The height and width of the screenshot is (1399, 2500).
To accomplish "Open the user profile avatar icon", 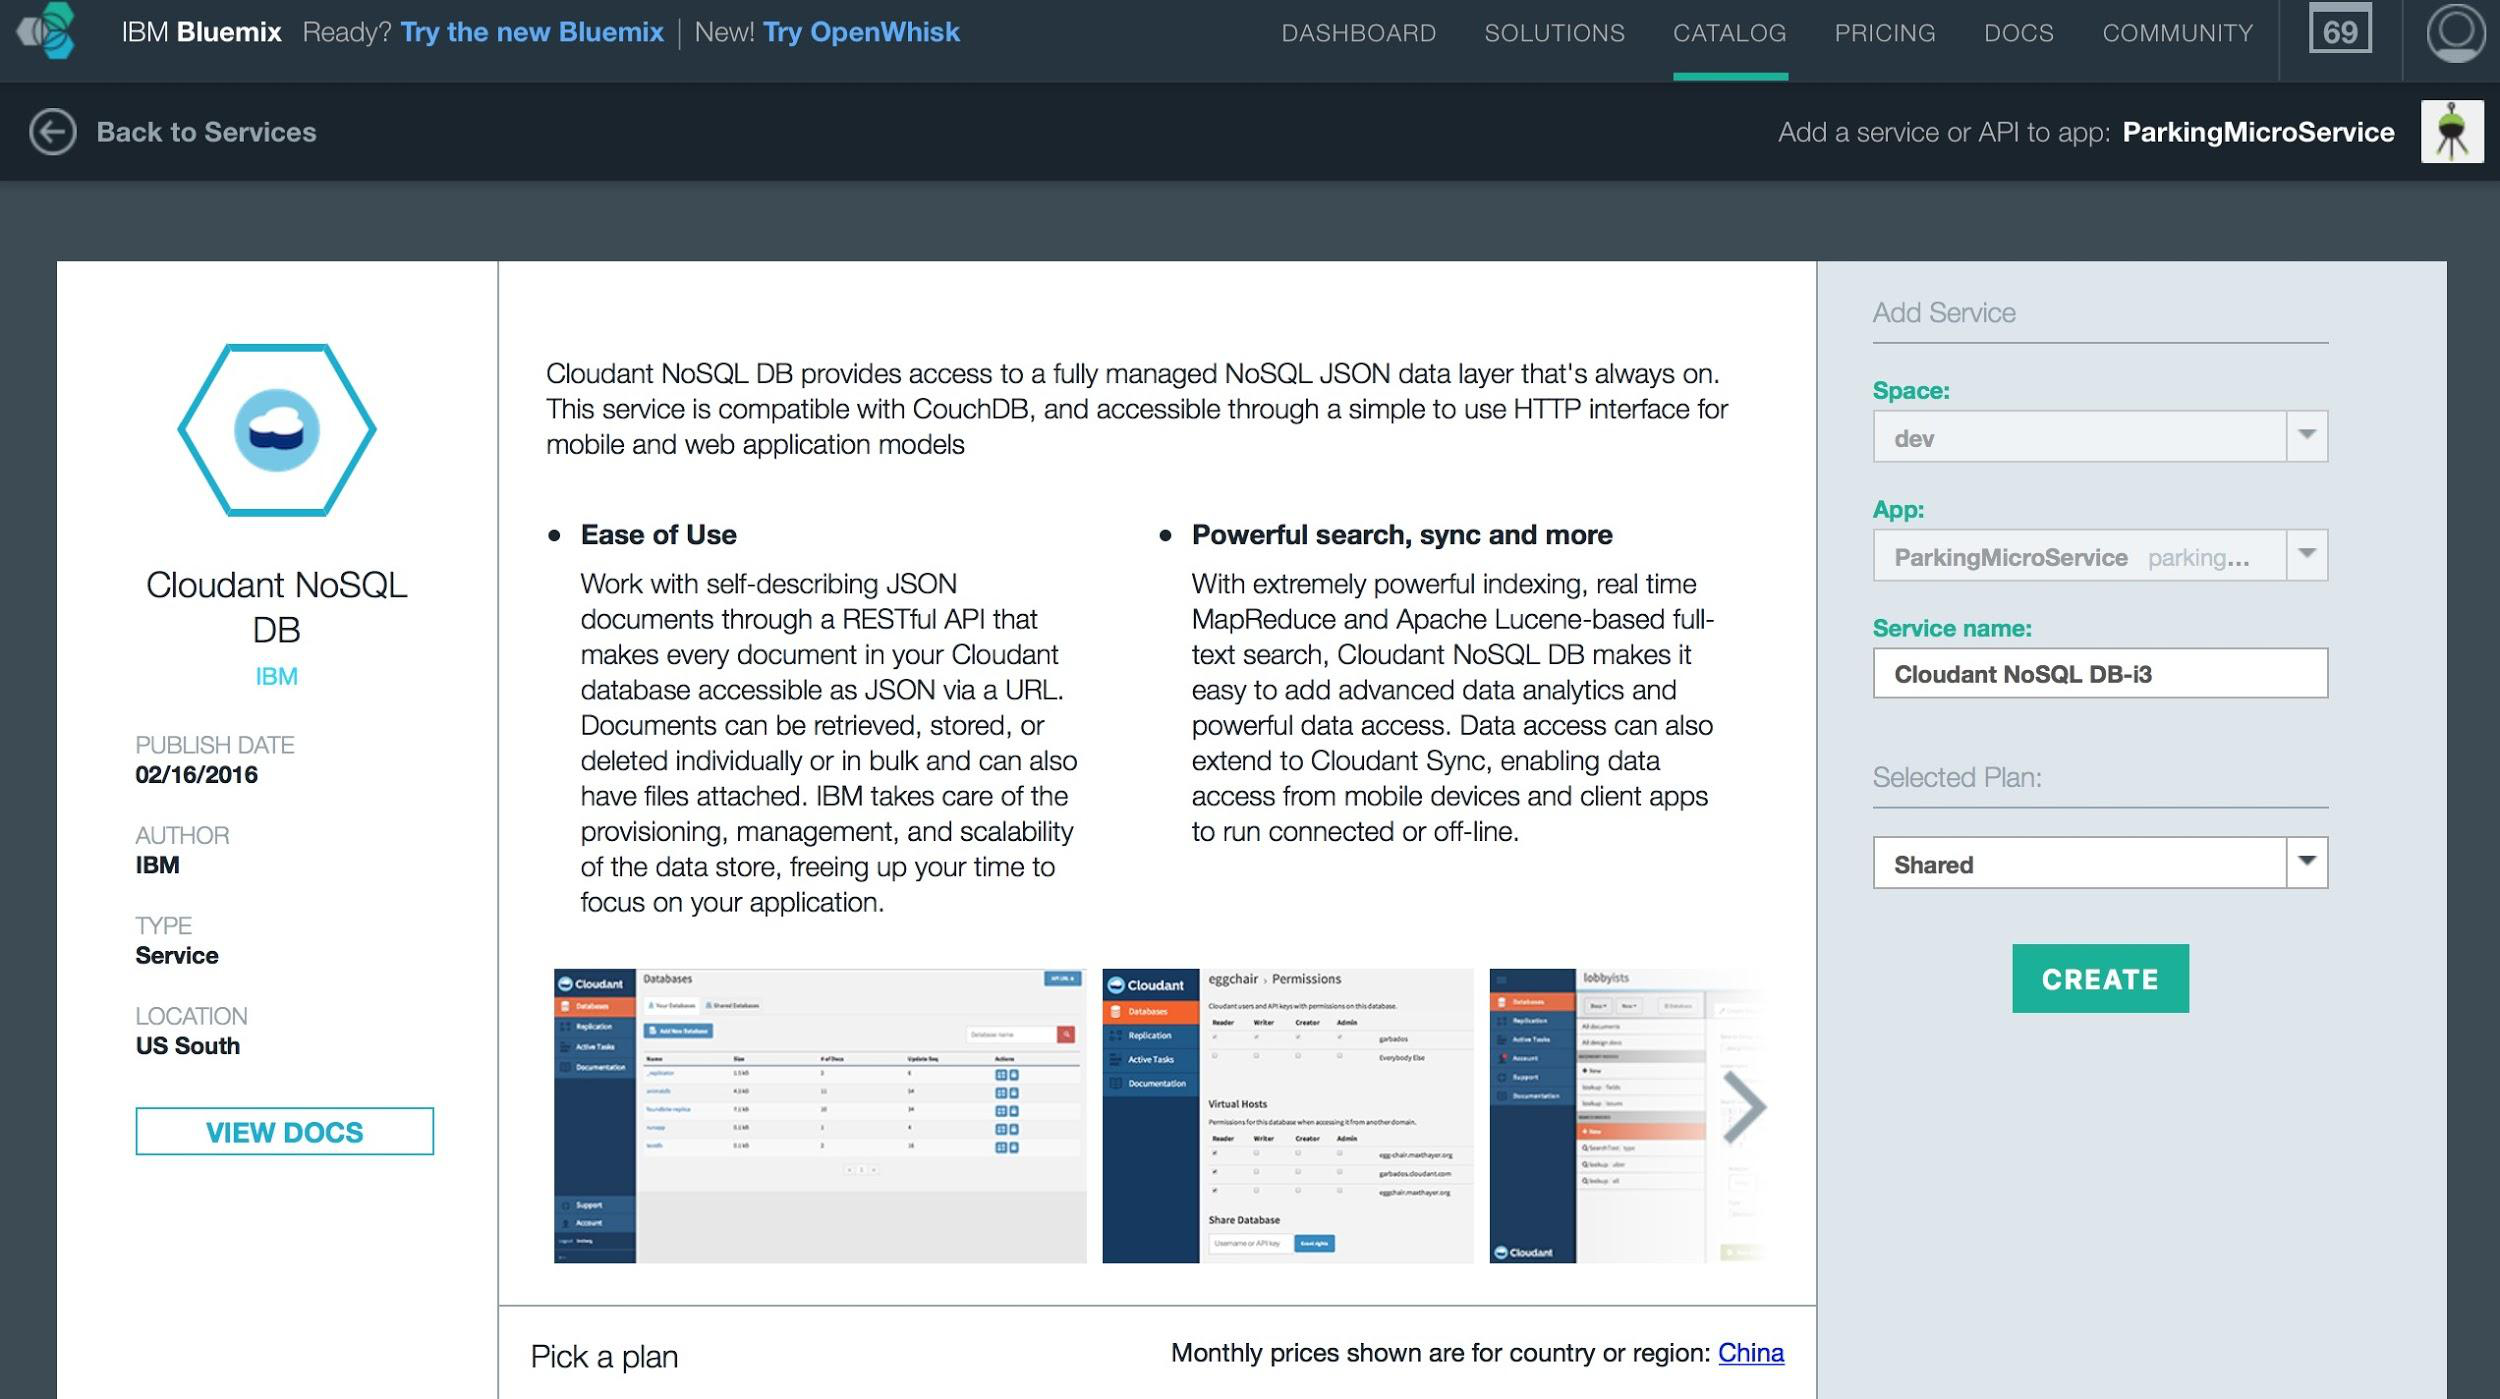I will click(x=2455, y=32).
